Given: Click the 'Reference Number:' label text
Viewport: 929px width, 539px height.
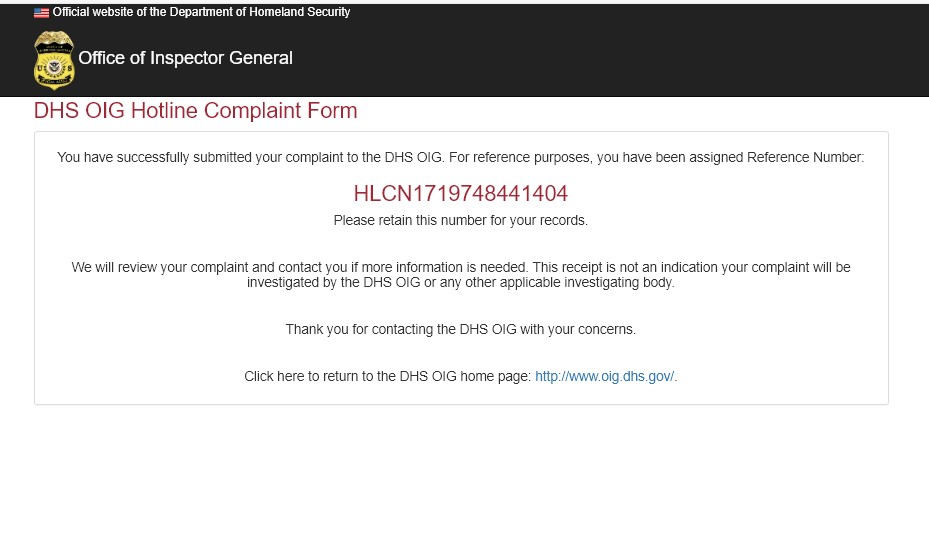Looking at the screenshot, I should point(805,158).
